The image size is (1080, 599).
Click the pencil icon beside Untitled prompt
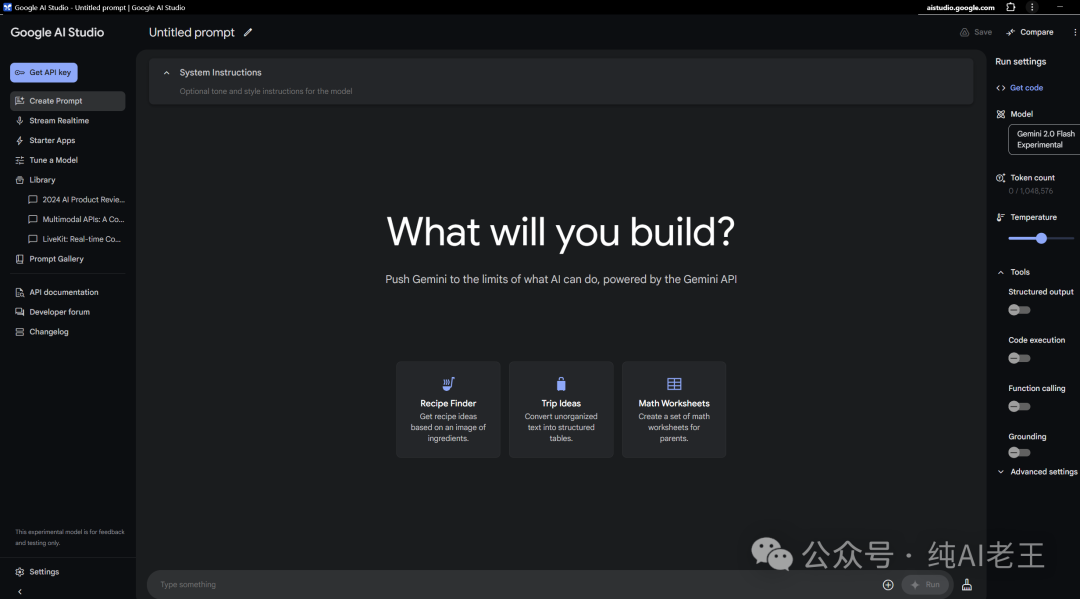pos(248,32)
